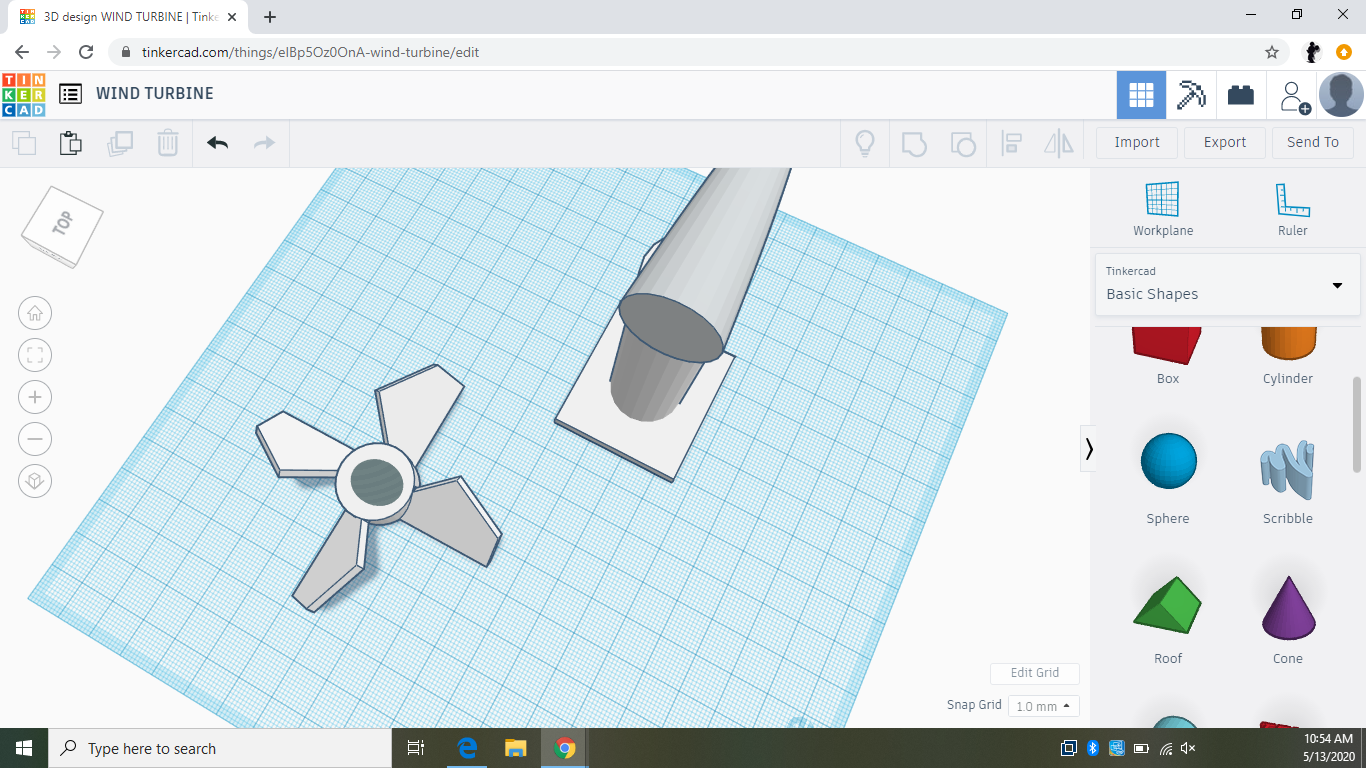The height and width of the screenshot is (768, 1366).
Task: Toggle orthographic view in the left sidebar
Action: tap(35, 481)
